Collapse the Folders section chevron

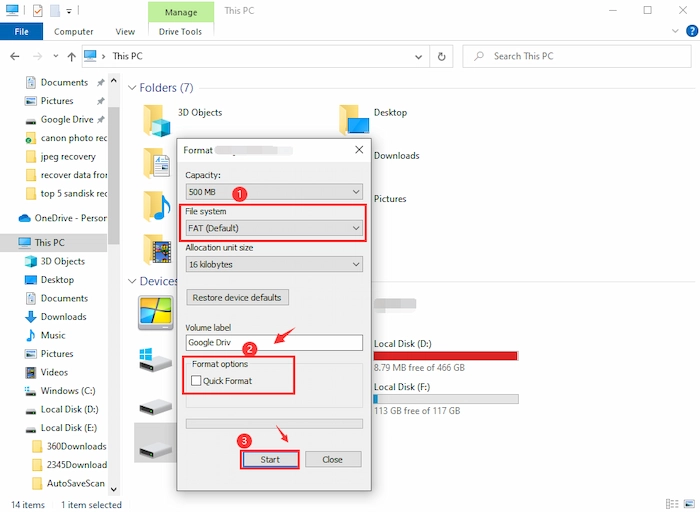coord(131,88)
